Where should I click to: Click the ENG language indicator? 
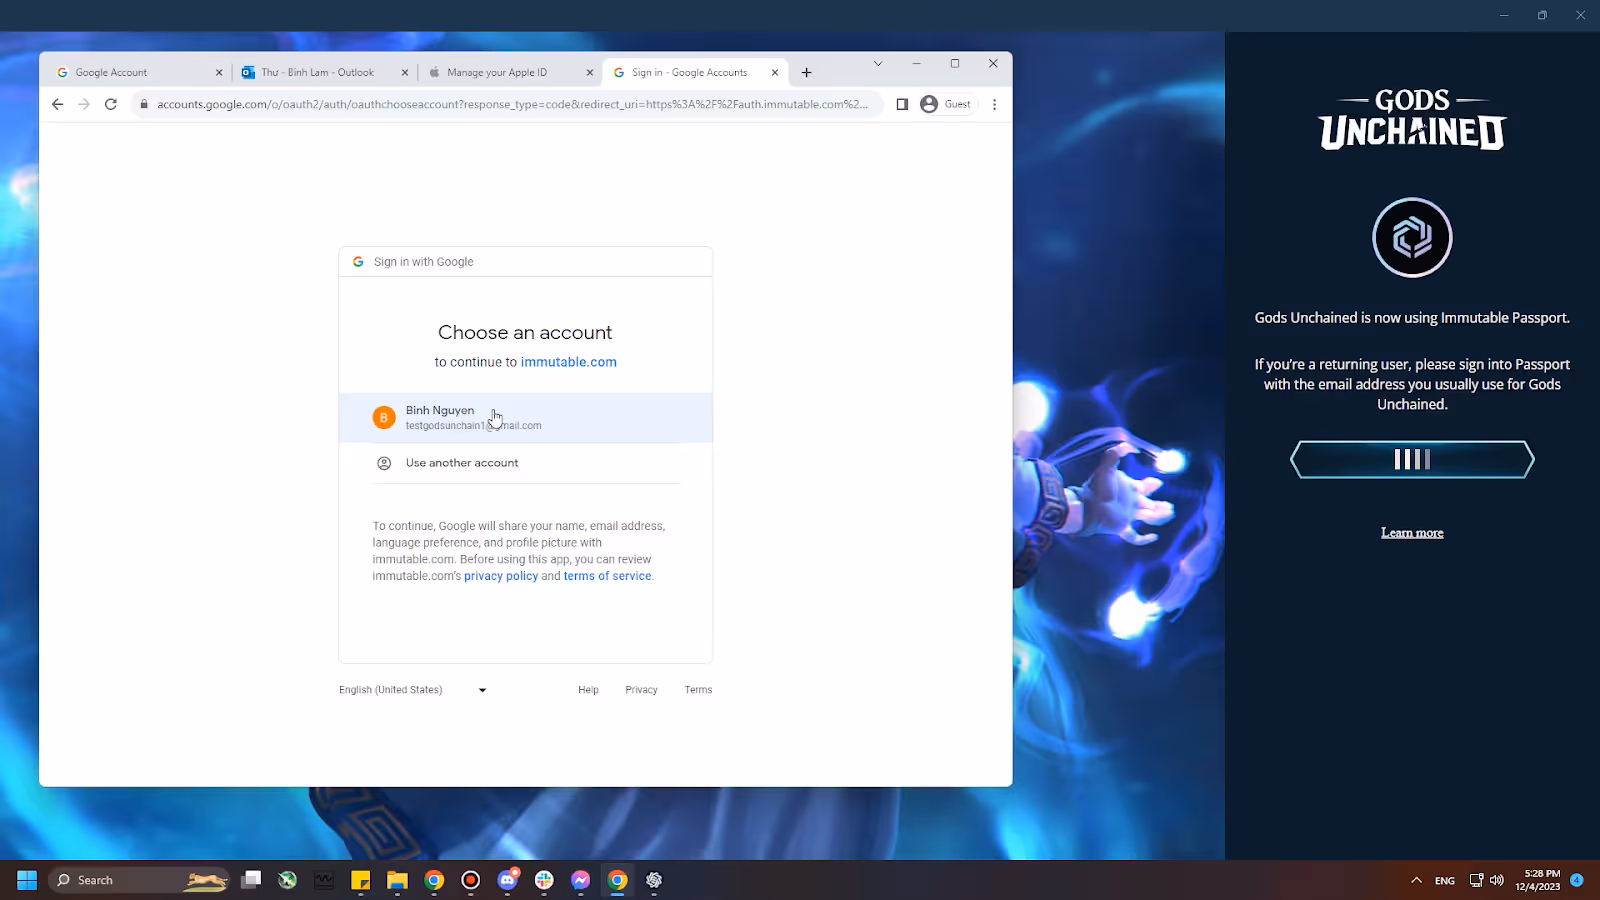tap(1445, 881)
